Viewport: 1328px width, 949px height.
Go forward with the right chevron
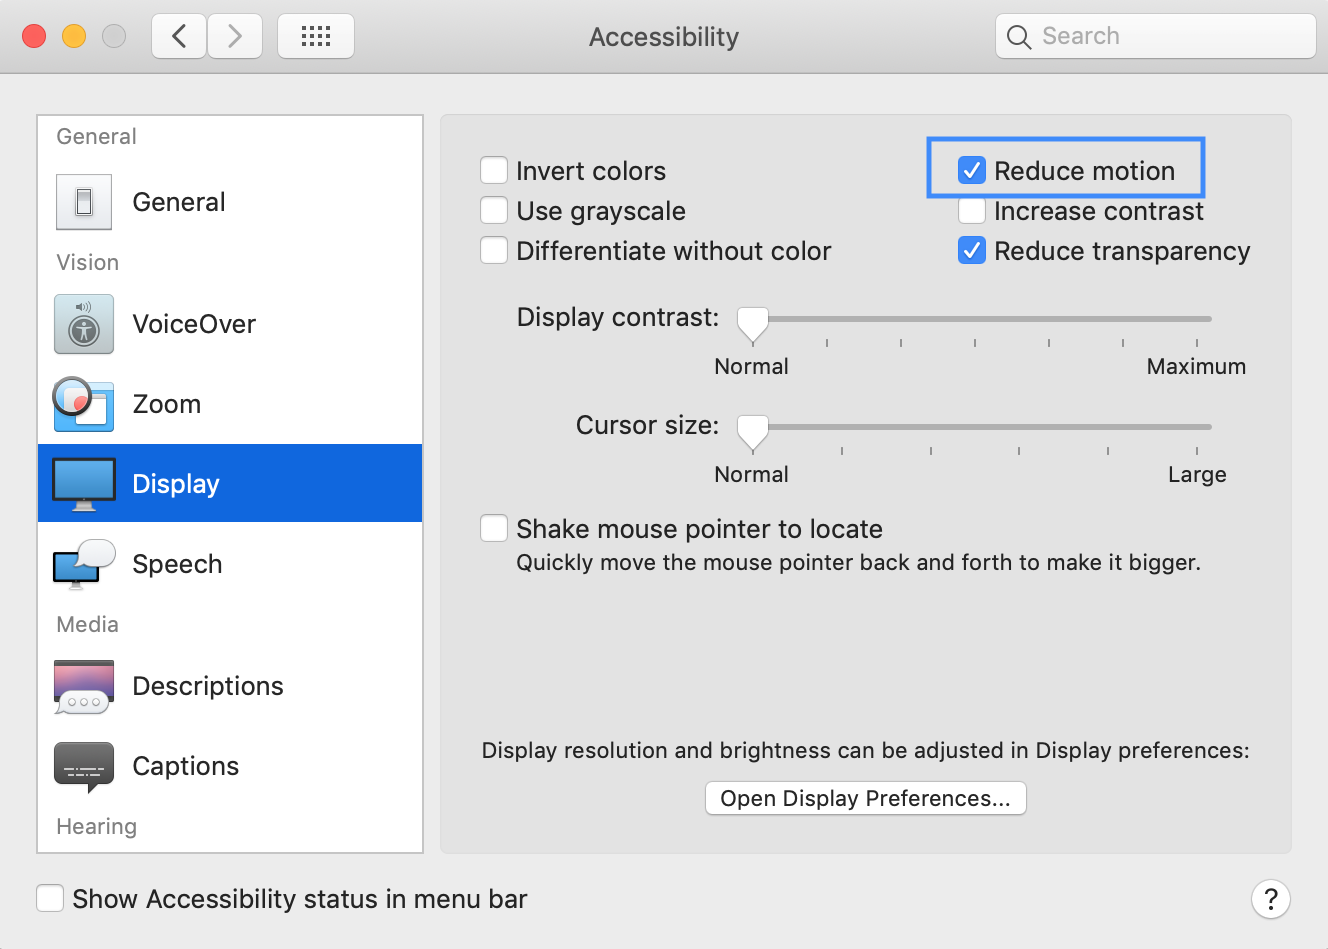pos(235,37)
